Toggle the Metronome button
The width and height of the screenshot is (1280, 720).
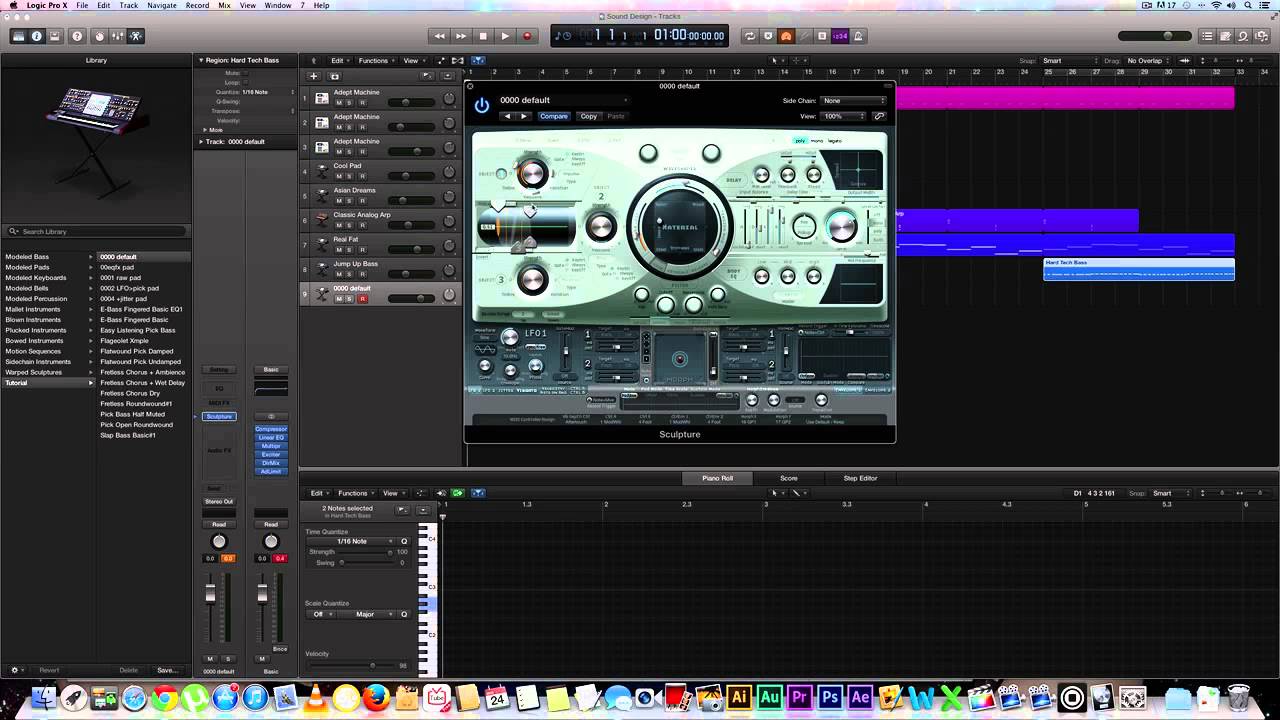coord(859,36)
